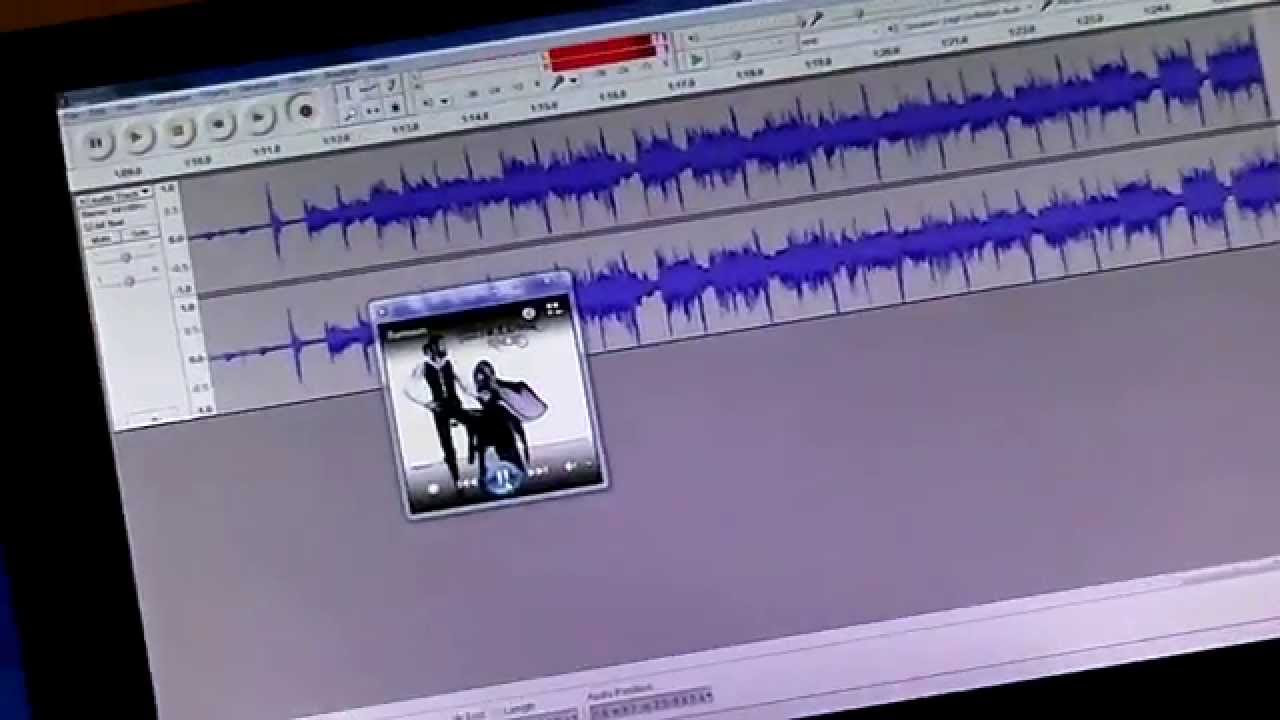This screenshot has height=720, width=1280.
Task: Select the Time Shift tool
Action: tap(373, 110)
